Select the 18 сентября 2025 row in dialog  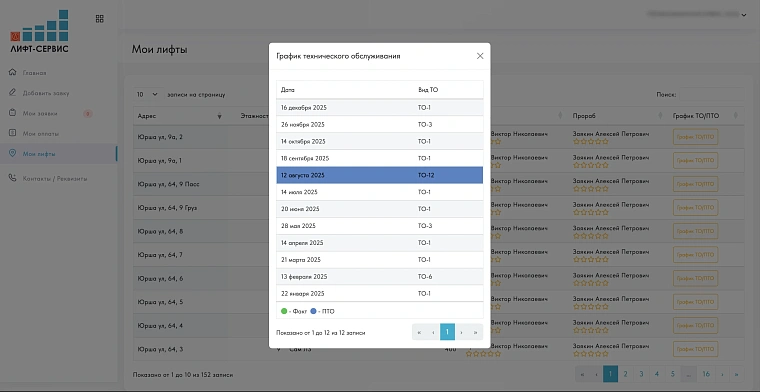click(380, 158)
